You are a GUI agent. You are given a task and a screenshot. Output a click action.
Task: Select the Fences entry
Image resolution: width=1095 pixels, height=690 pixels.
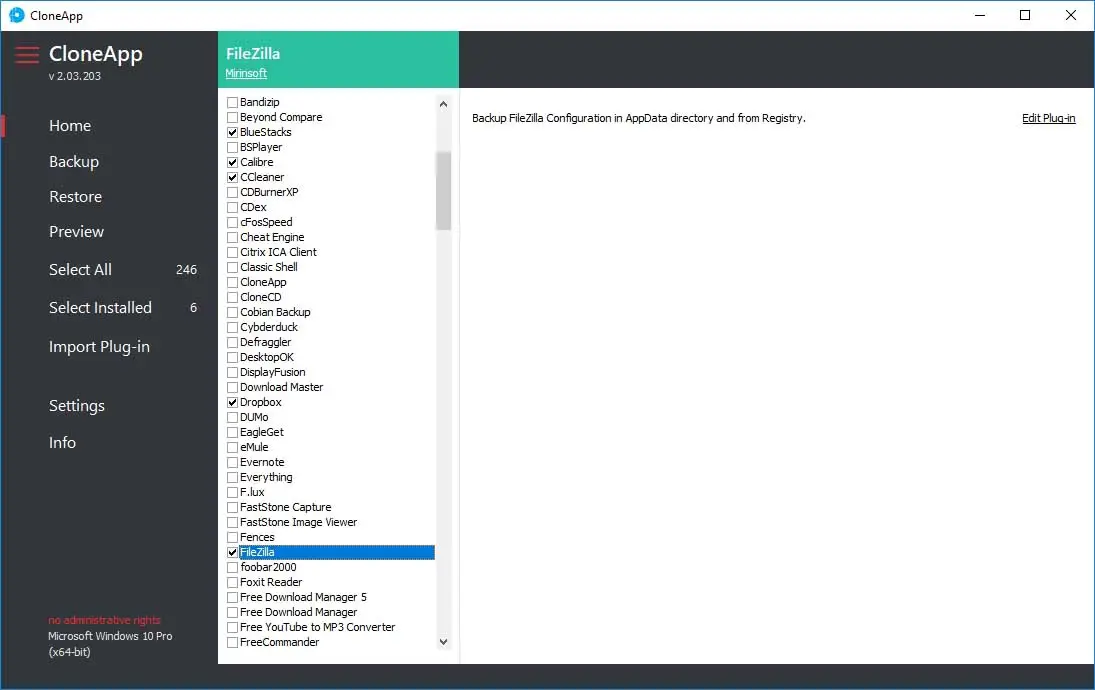coord(257,538)
